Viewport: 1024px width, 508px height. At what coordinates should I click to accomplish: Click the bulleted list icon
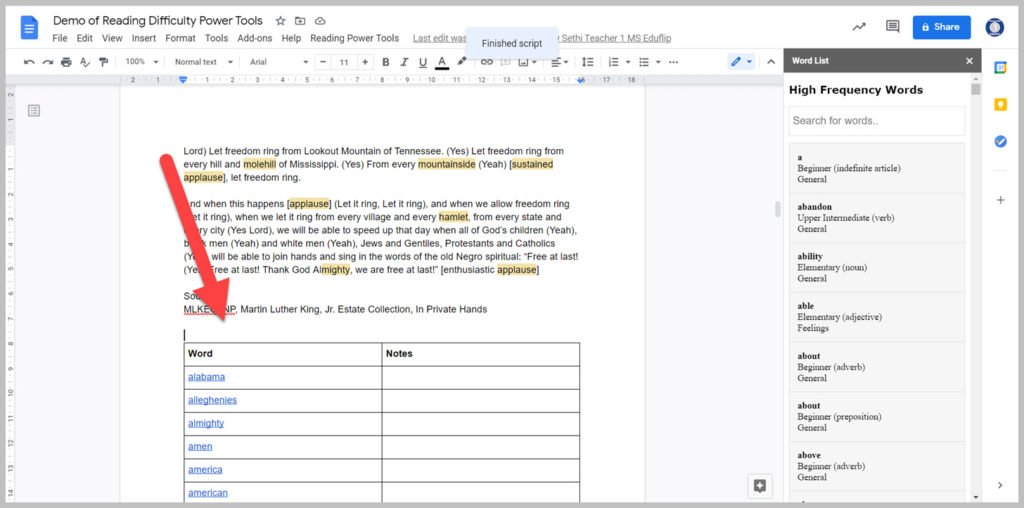tap(644, 62)
